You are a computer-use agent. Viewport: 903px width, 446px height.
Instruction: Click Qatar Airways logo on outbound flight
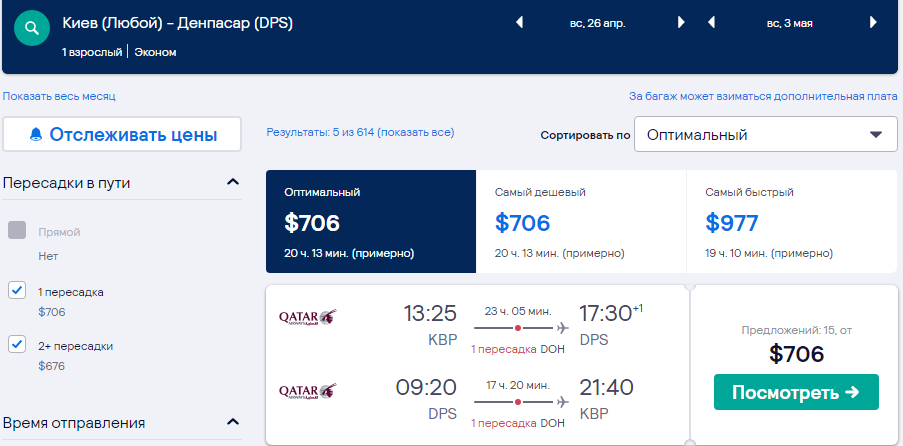(308, 316)
